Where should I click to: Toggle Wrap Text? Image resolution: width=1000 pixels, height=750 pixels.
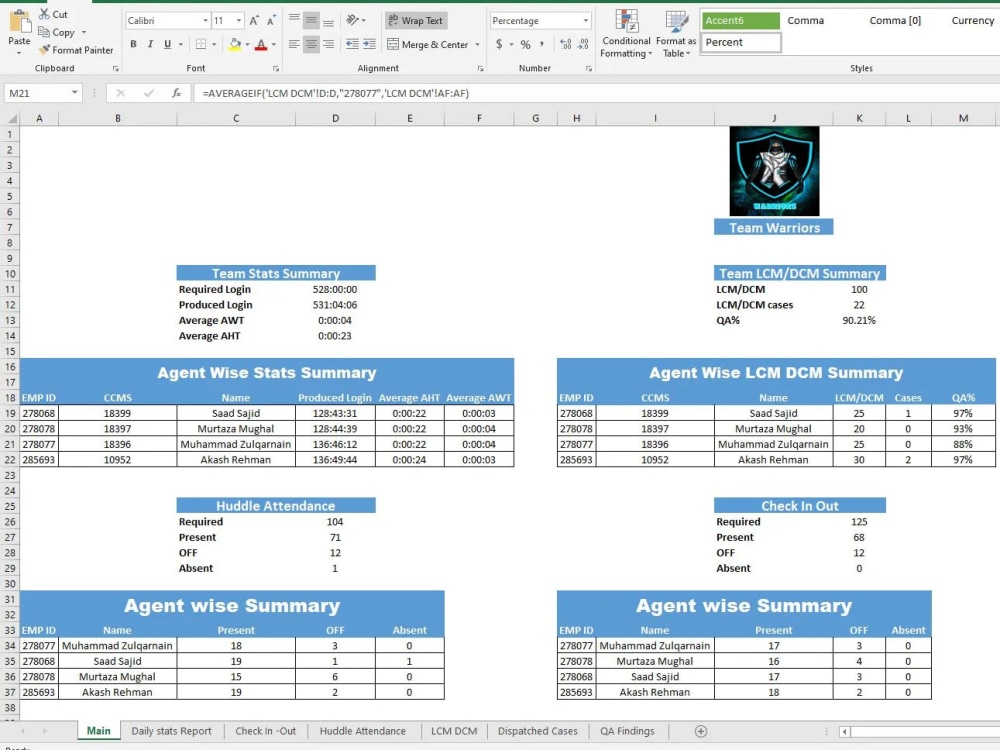click(x=415, y=20)
